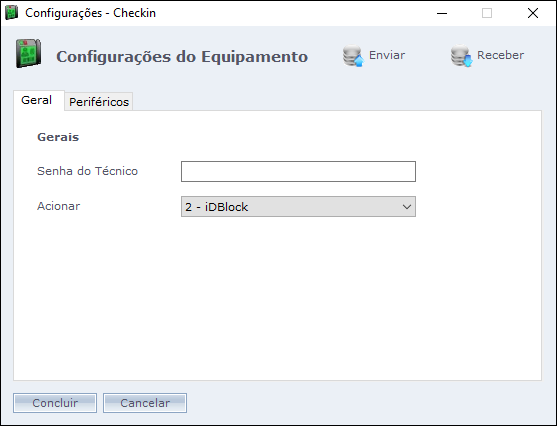The image size is (557, 426).
Task: Click the Acionar field label
Action: coord(59,206)
